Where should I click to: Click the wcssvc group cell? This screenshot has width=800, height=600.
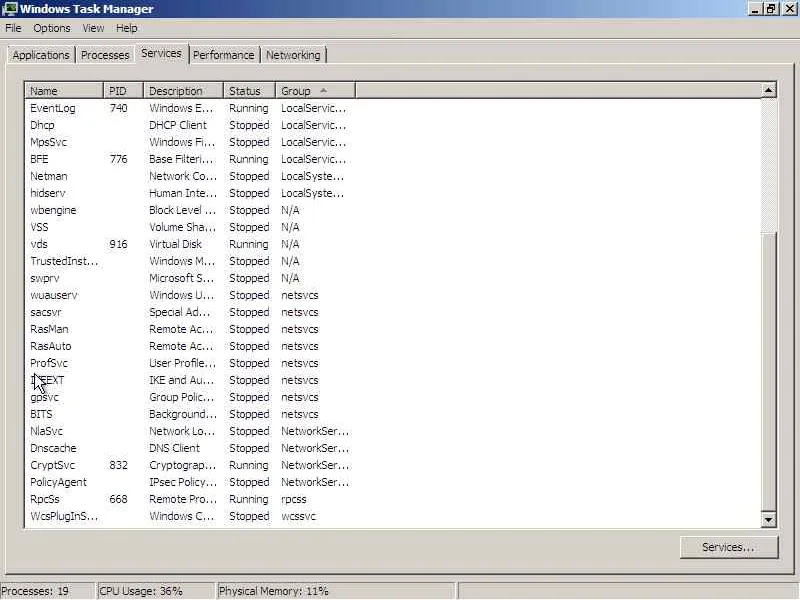point(298,516)
